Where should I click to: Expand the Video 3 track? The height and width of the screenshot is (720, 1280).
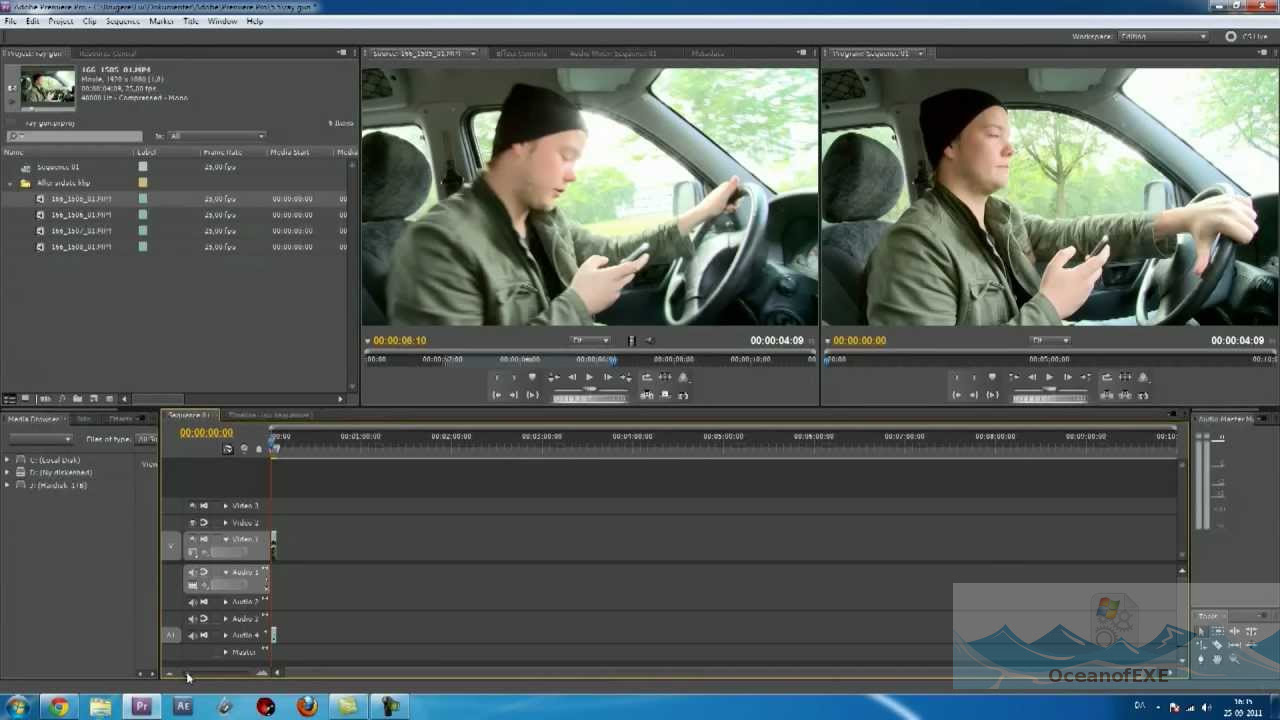(x=225, y=506)
